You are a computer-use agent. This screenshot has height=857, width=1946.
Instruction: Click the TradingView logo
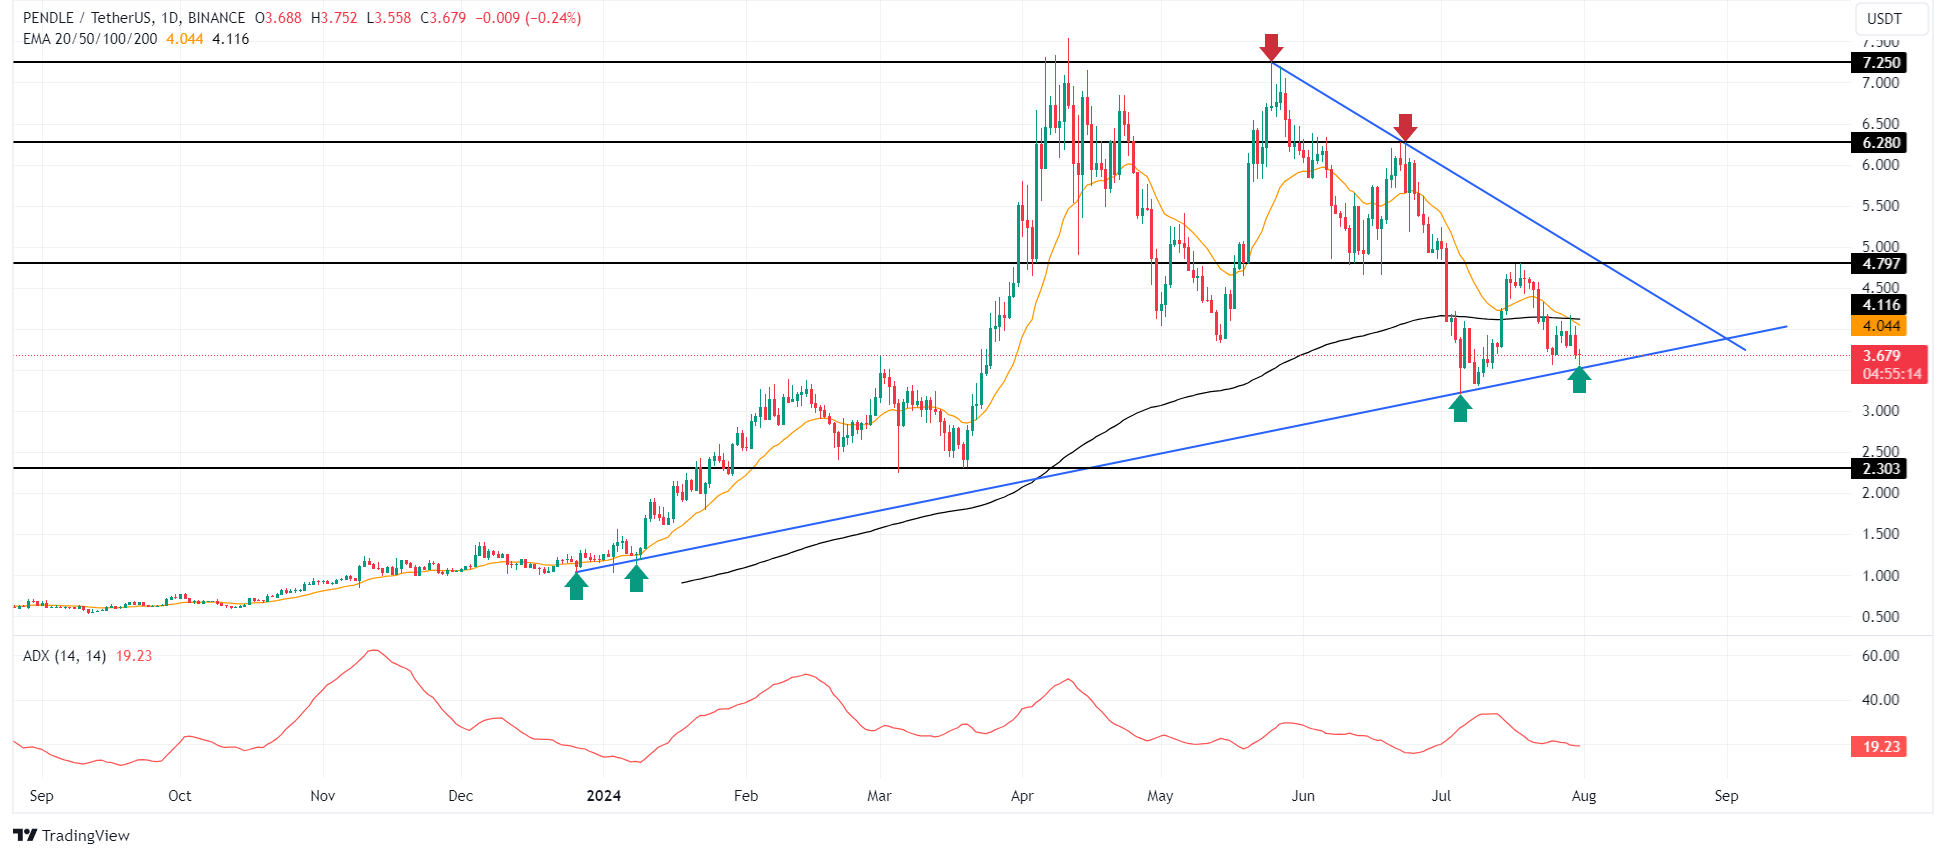72,835
